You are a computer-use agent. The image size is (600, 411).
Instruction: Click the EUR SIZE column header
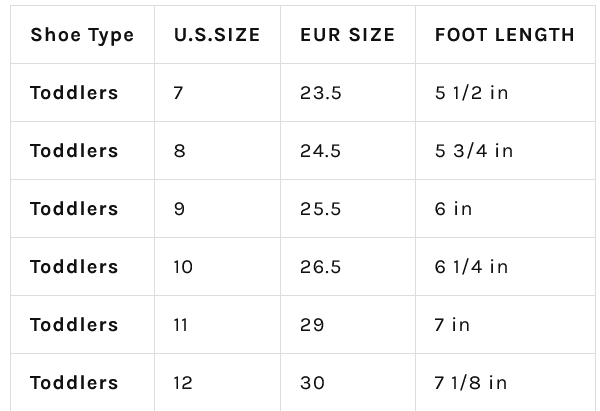pyautogui.click(x=348, y=35)
